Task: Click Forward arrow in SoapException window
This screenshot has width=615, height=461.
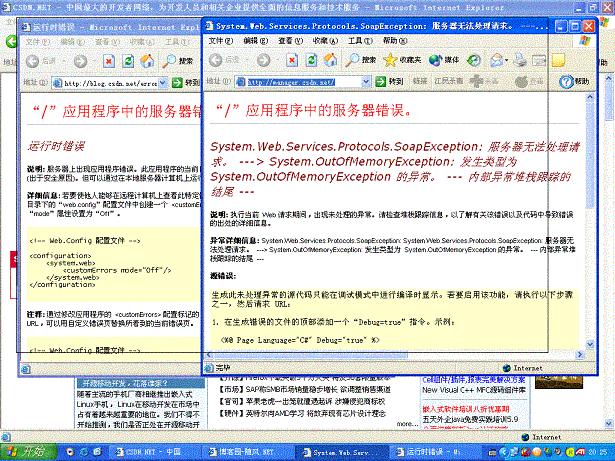Action: click(x=264, y=60)
